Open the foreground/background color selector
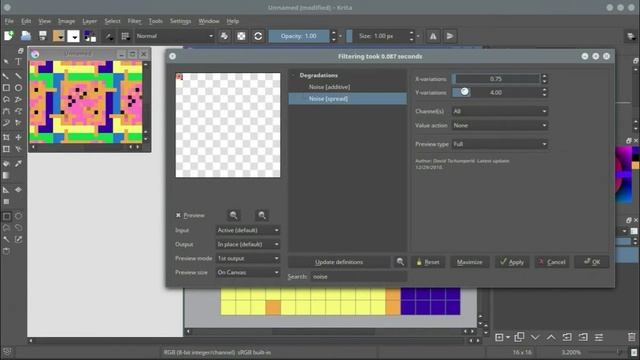Viewport: 640px width, 360px height. (90, 36)
